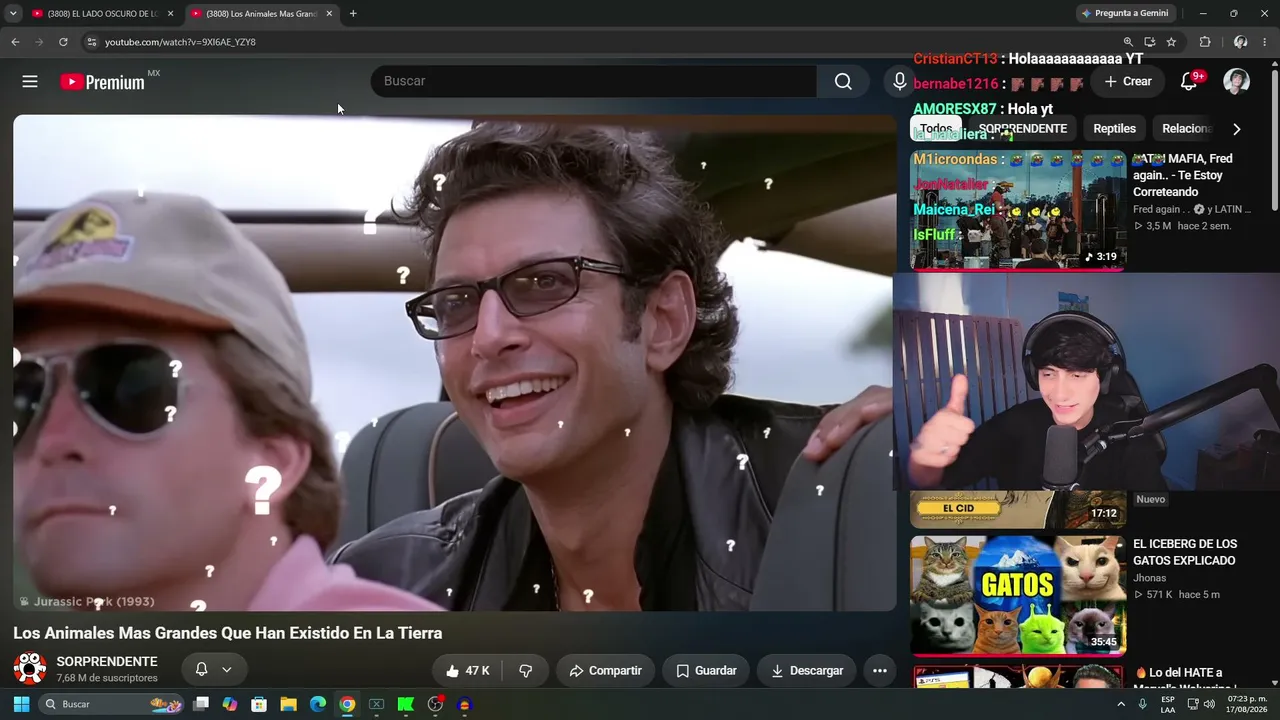Click the Compartir button

(606, 671)
